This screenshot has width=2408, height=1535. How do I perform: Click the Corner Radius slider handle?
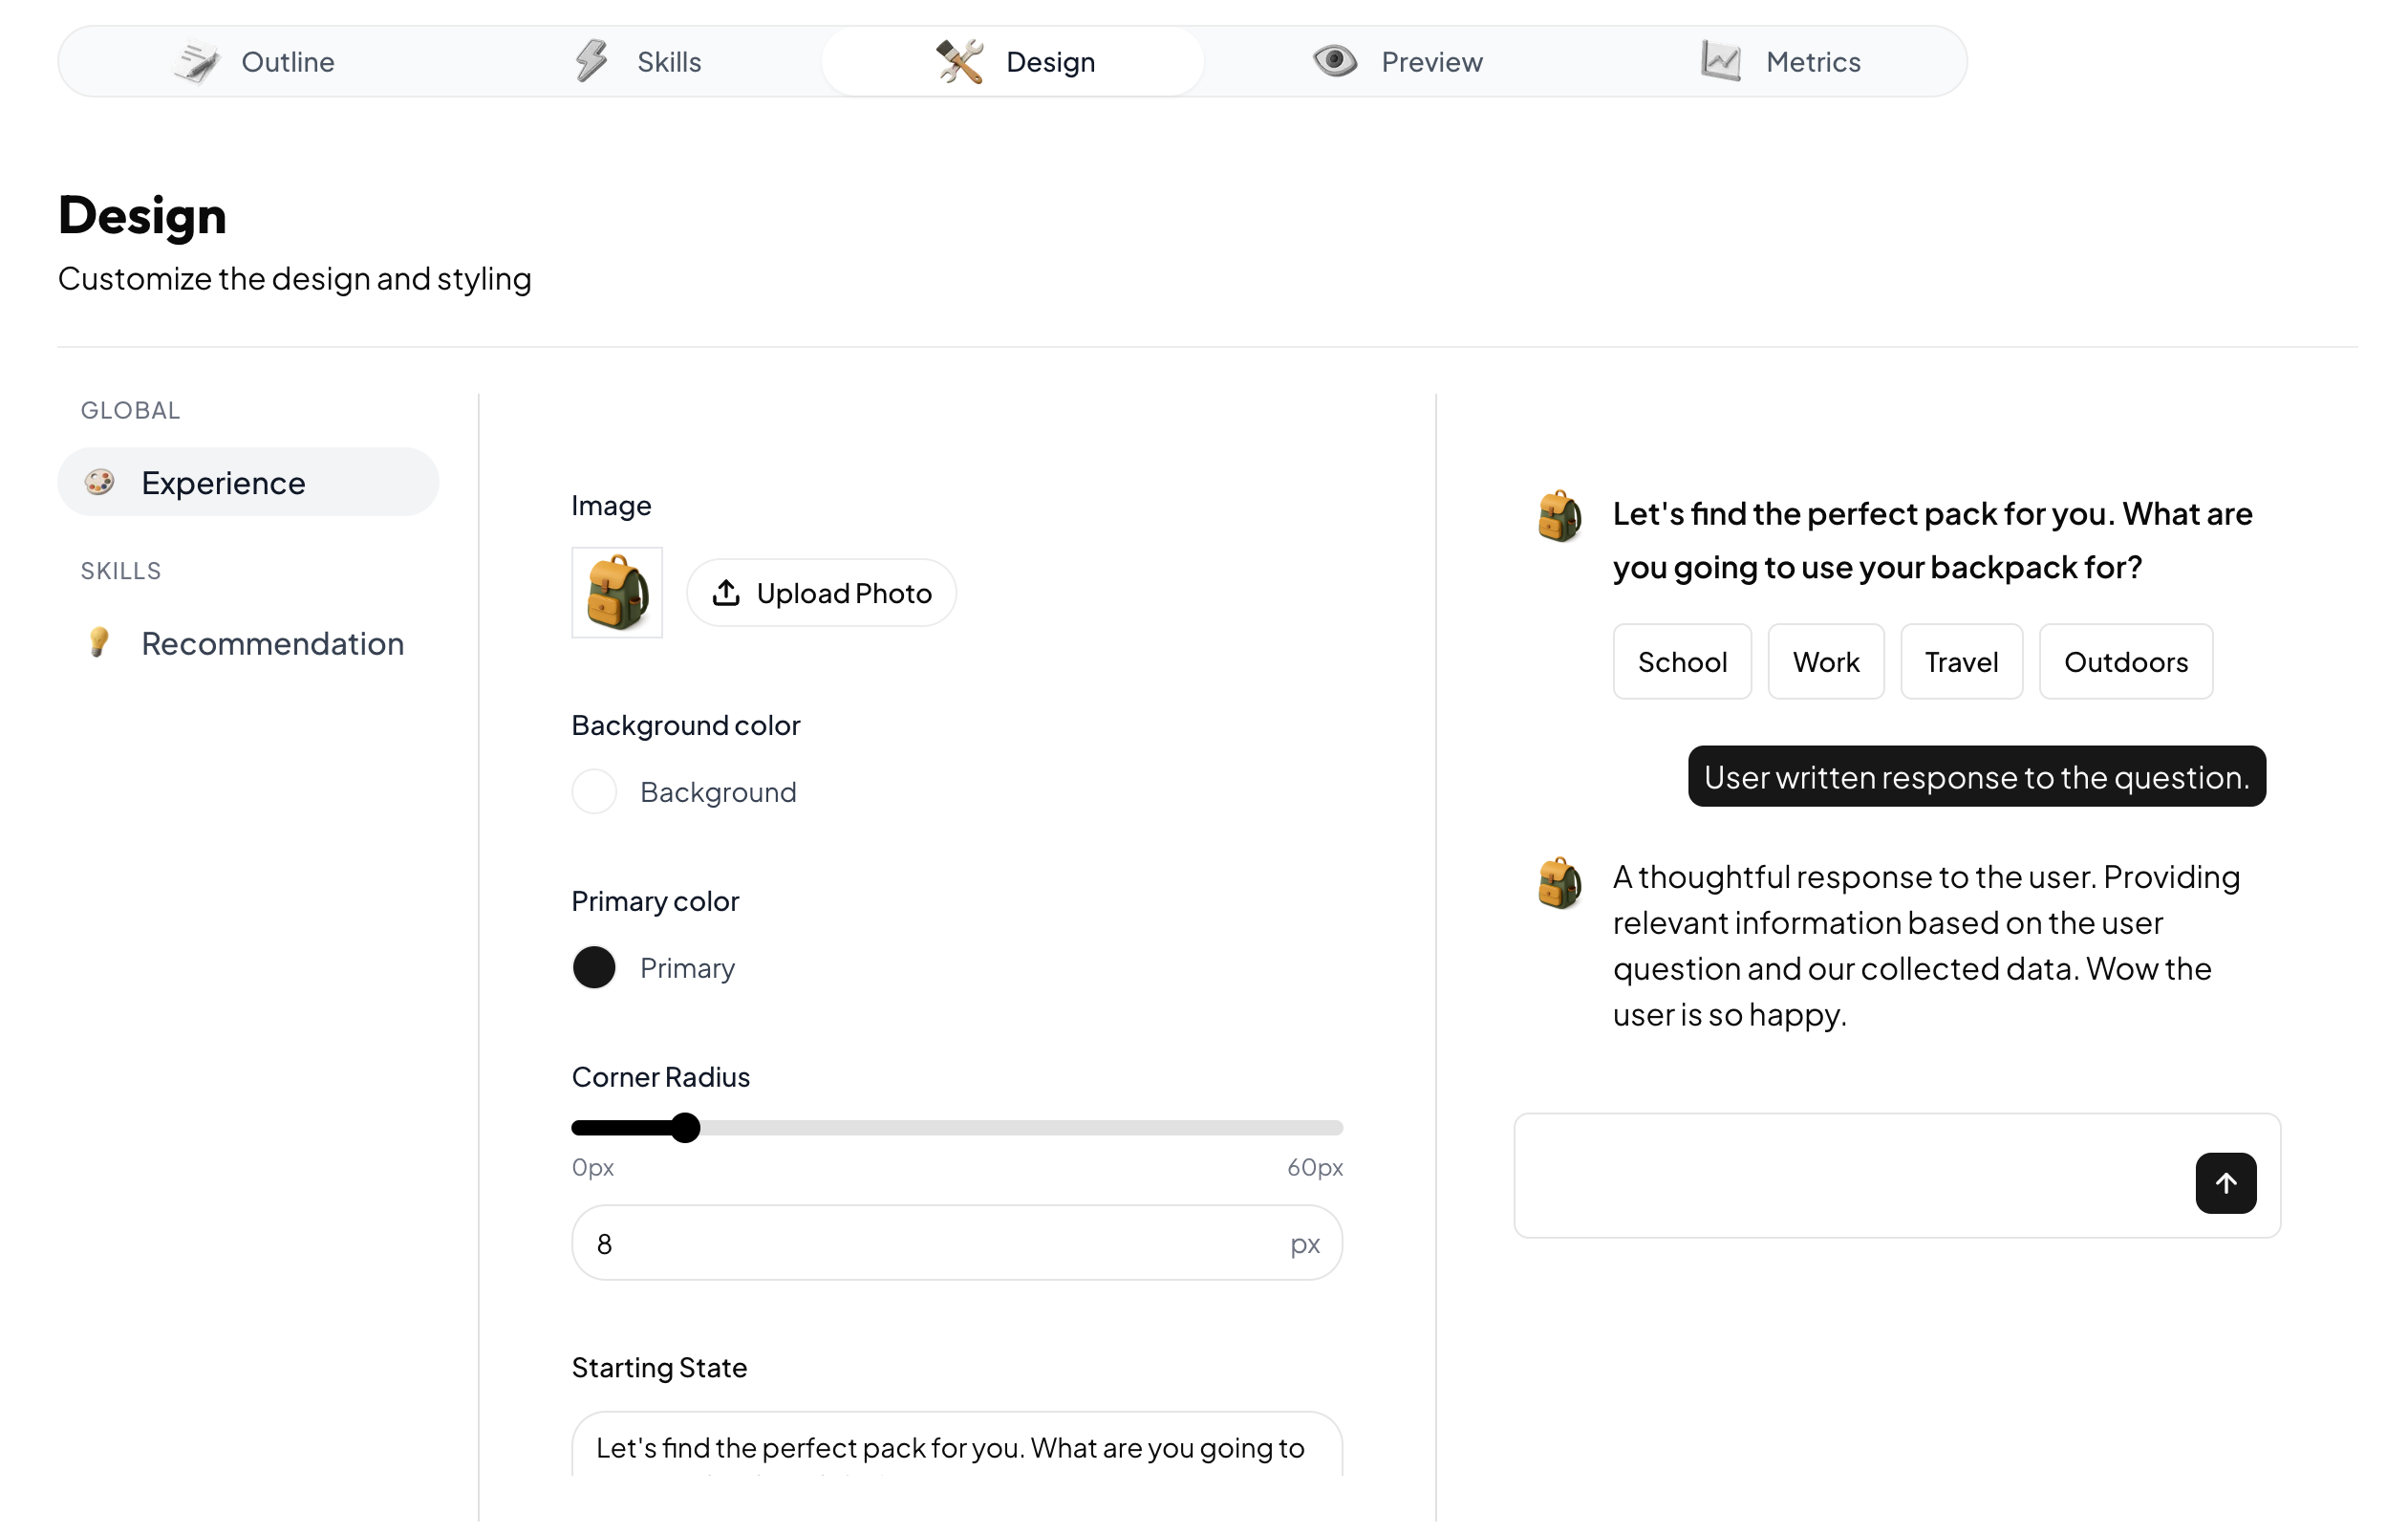click(685, 1128)
